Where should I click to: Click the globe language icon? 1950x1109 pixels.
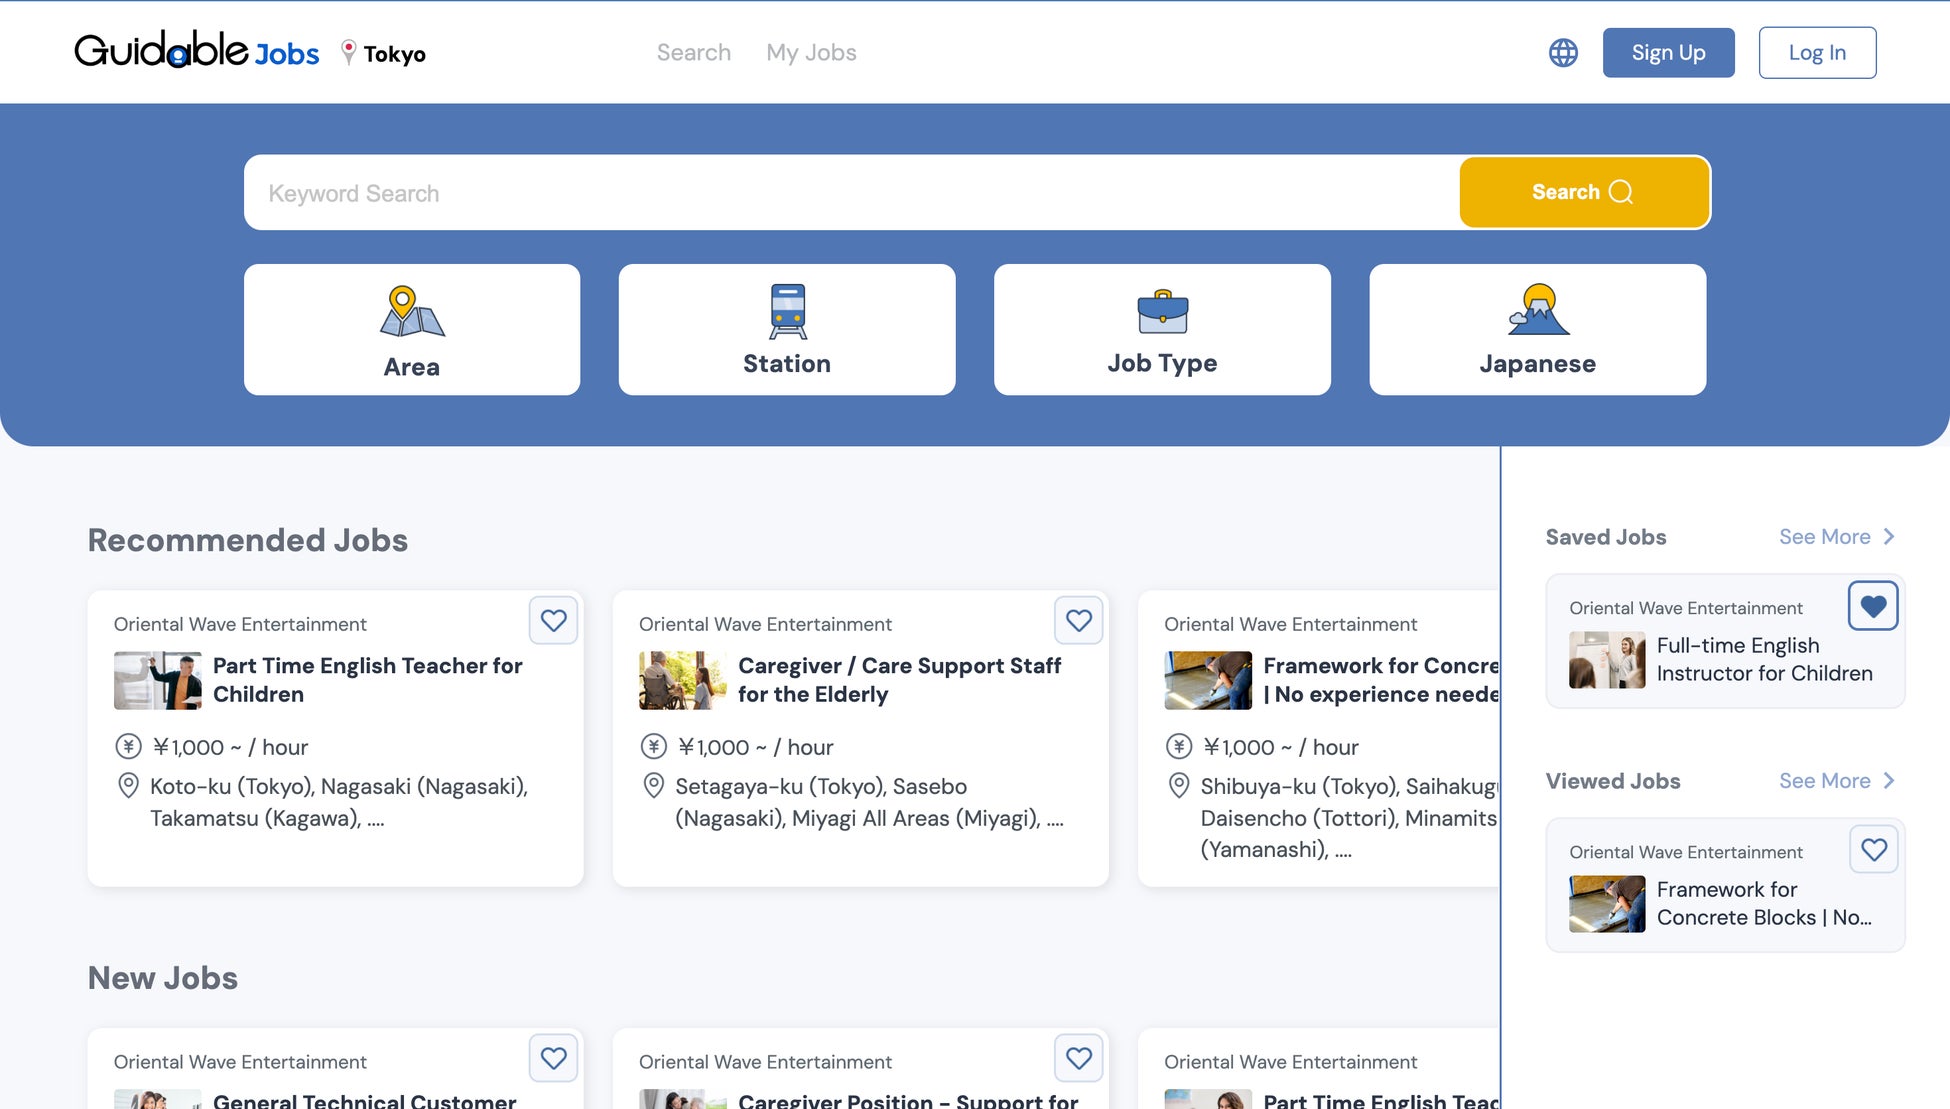(1563, 53)
